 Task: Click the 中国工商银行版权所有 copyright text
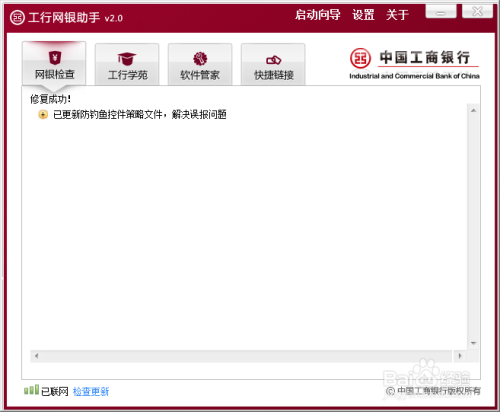click(x=433, y=391)
